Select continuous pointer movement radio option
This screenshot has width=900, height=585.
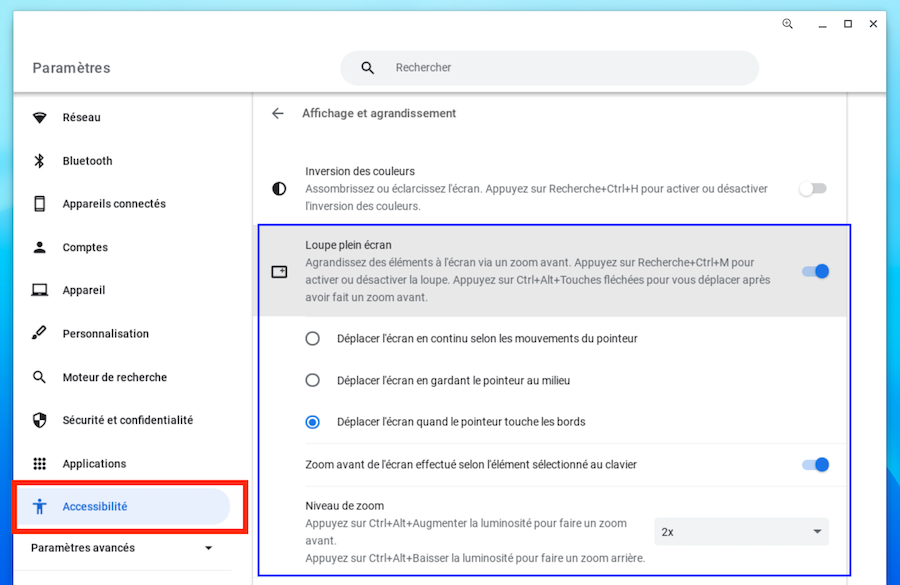[x=313, y=339]
